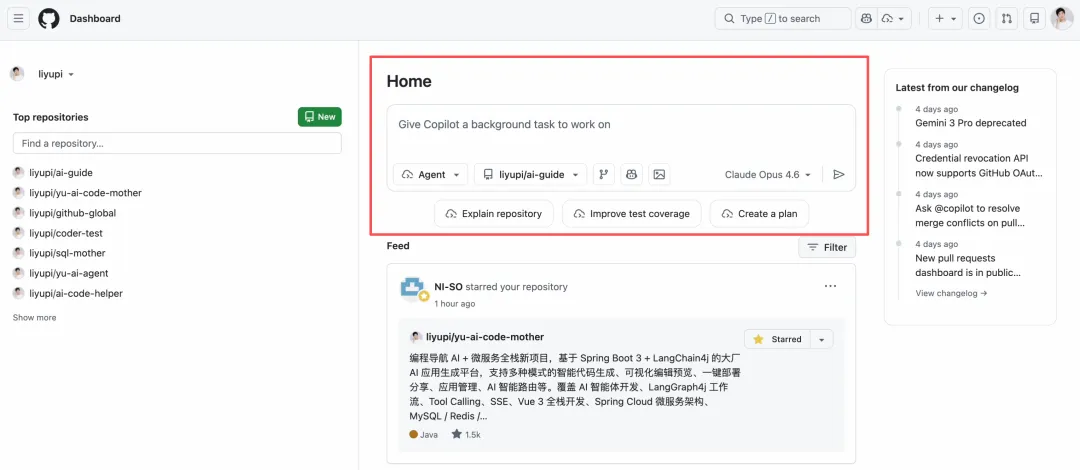Click the green New repository button

pyautogui.click(x=320, y=117)
